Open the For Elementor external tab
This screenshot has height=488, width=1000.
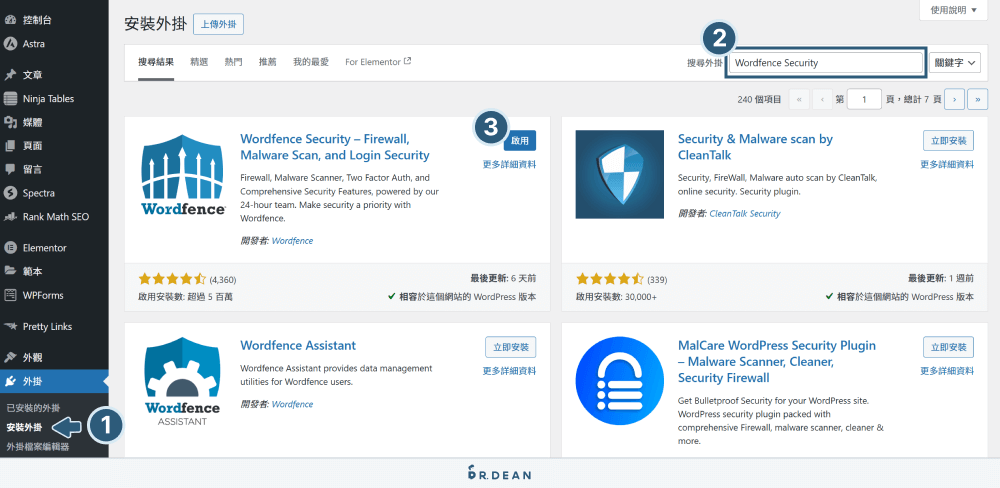pos(378,62)
